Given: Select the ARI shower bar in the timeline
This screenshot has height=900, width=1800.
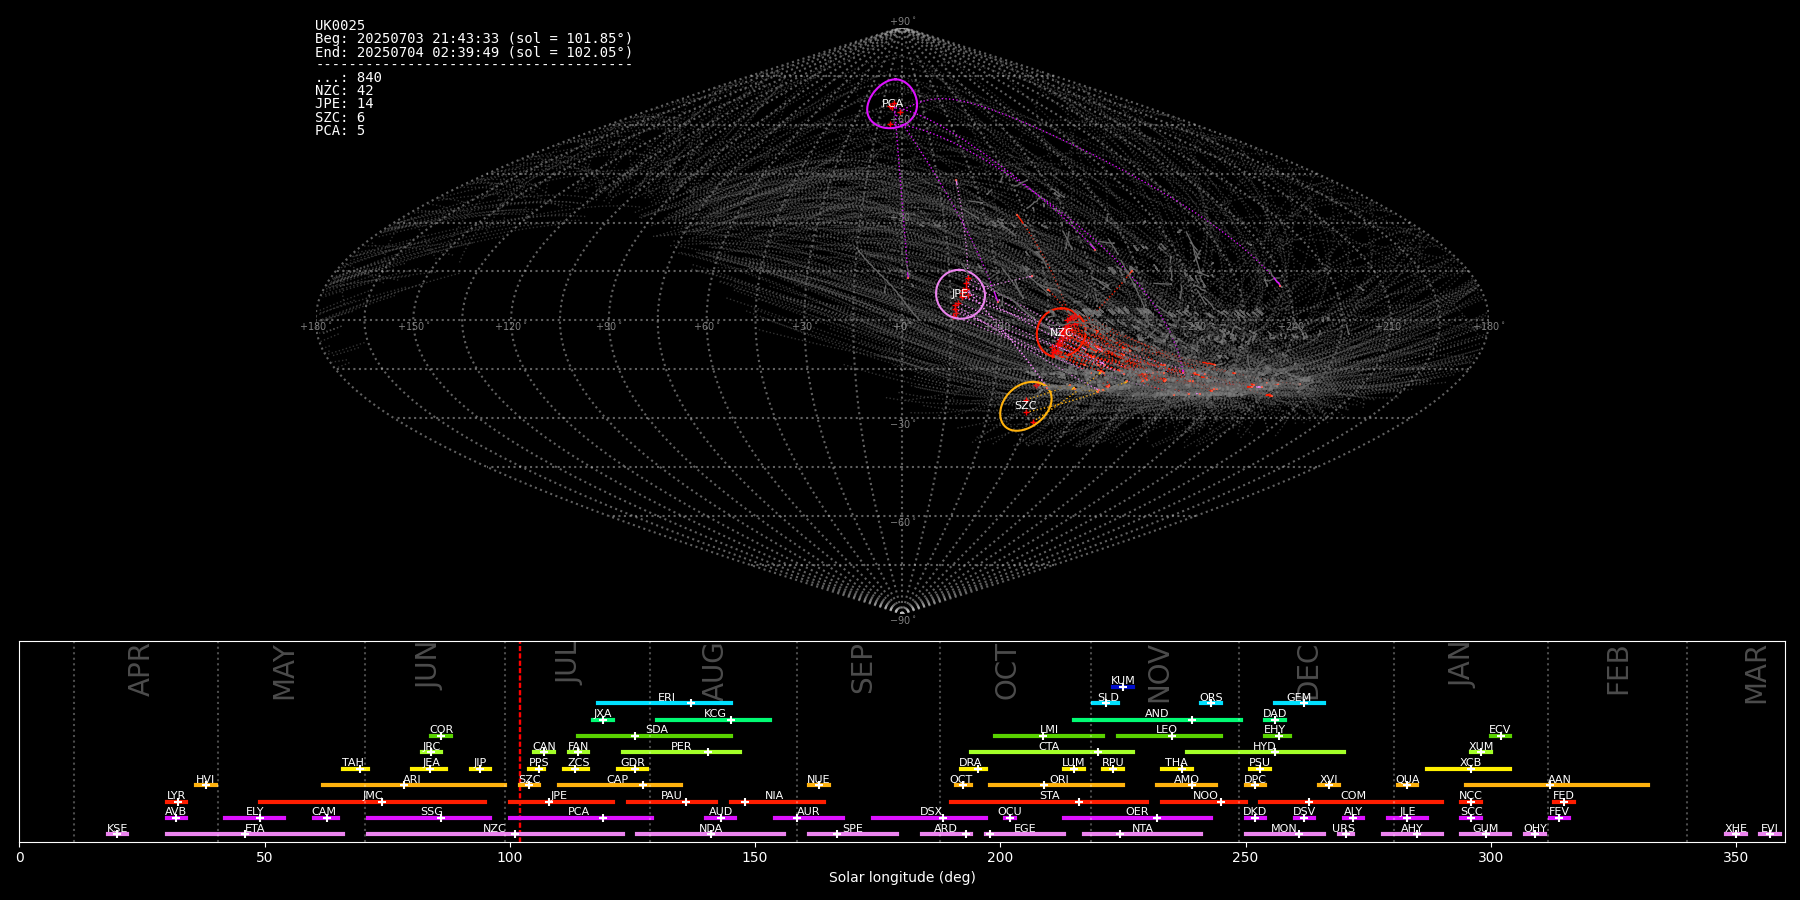Looking at the screenshot, I should coord(414,785).
